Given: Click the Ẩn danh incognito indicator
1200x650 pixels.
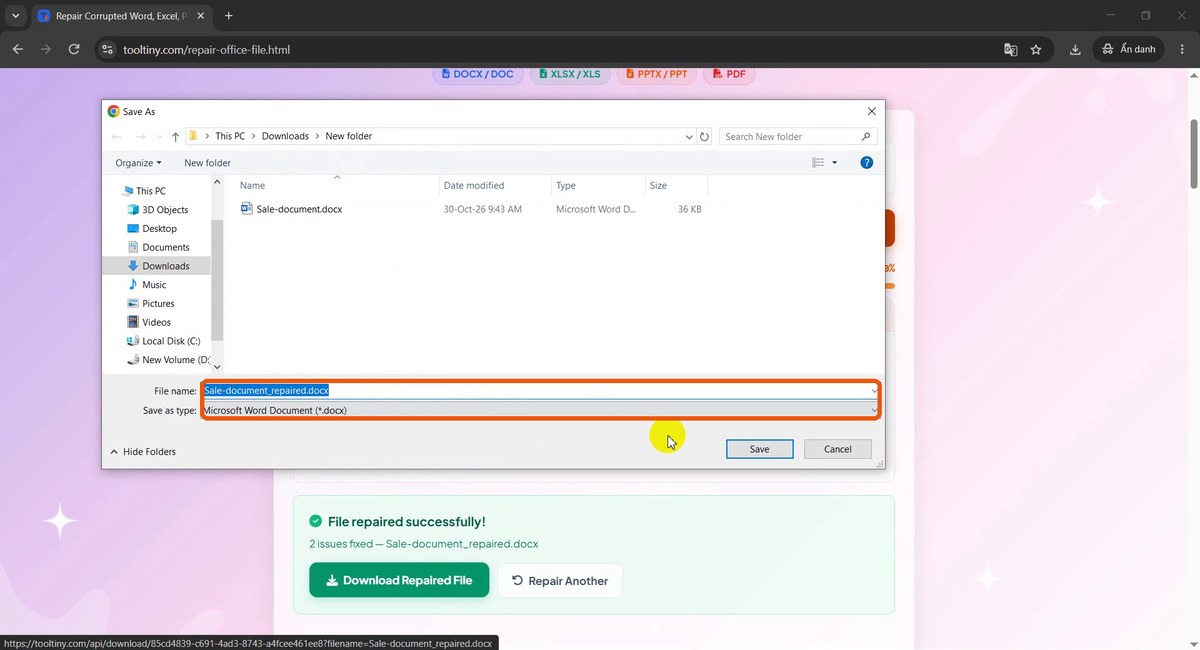Looking at the screenshot, I should [x=1129, y=49].
